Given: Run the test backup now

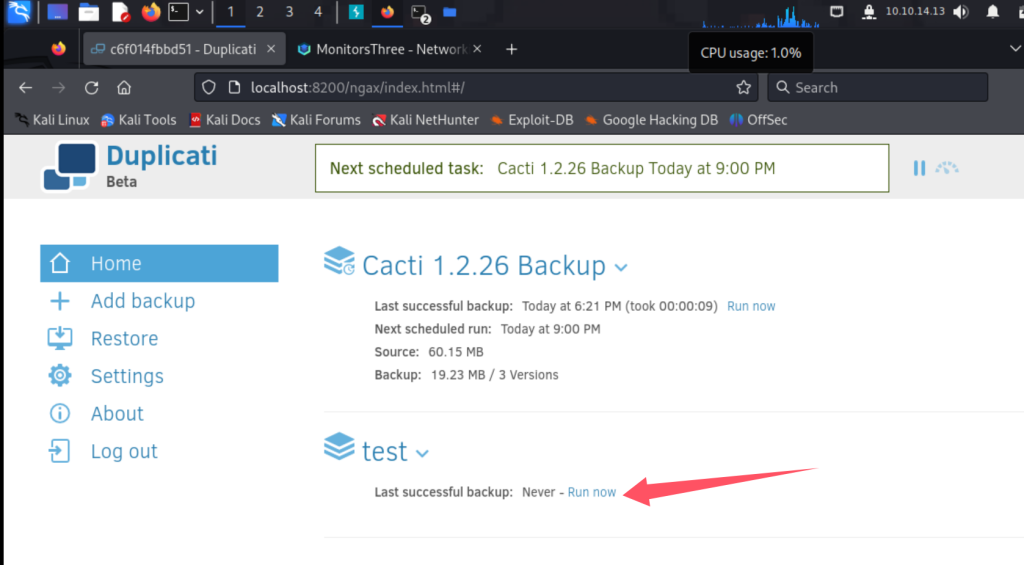Looking at the screenshot, I should (x=592, y=492).
